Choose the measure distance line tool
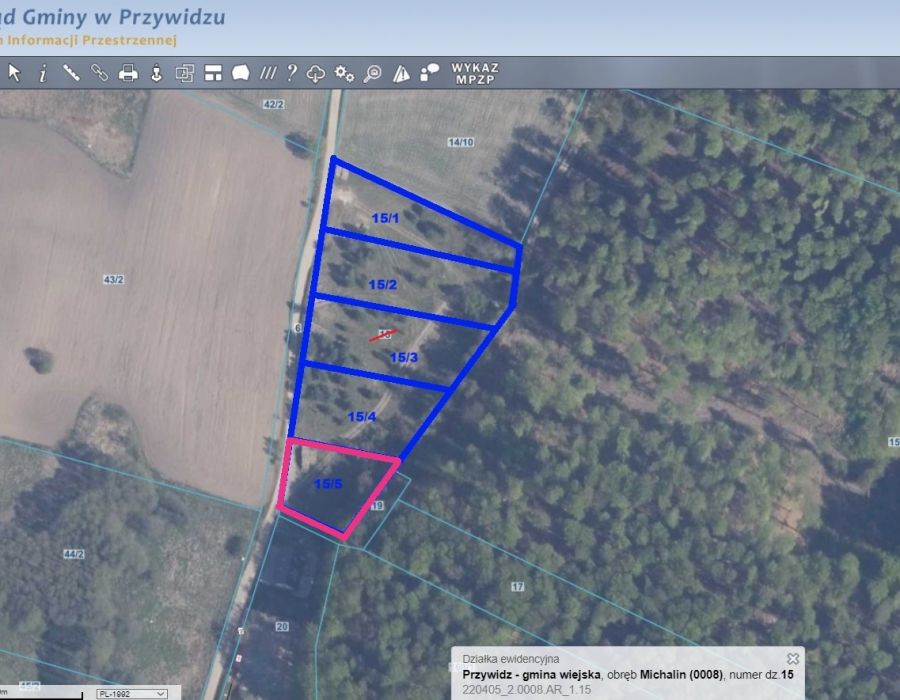This screenshot has height=700, width=900. [x=71, y=72]
